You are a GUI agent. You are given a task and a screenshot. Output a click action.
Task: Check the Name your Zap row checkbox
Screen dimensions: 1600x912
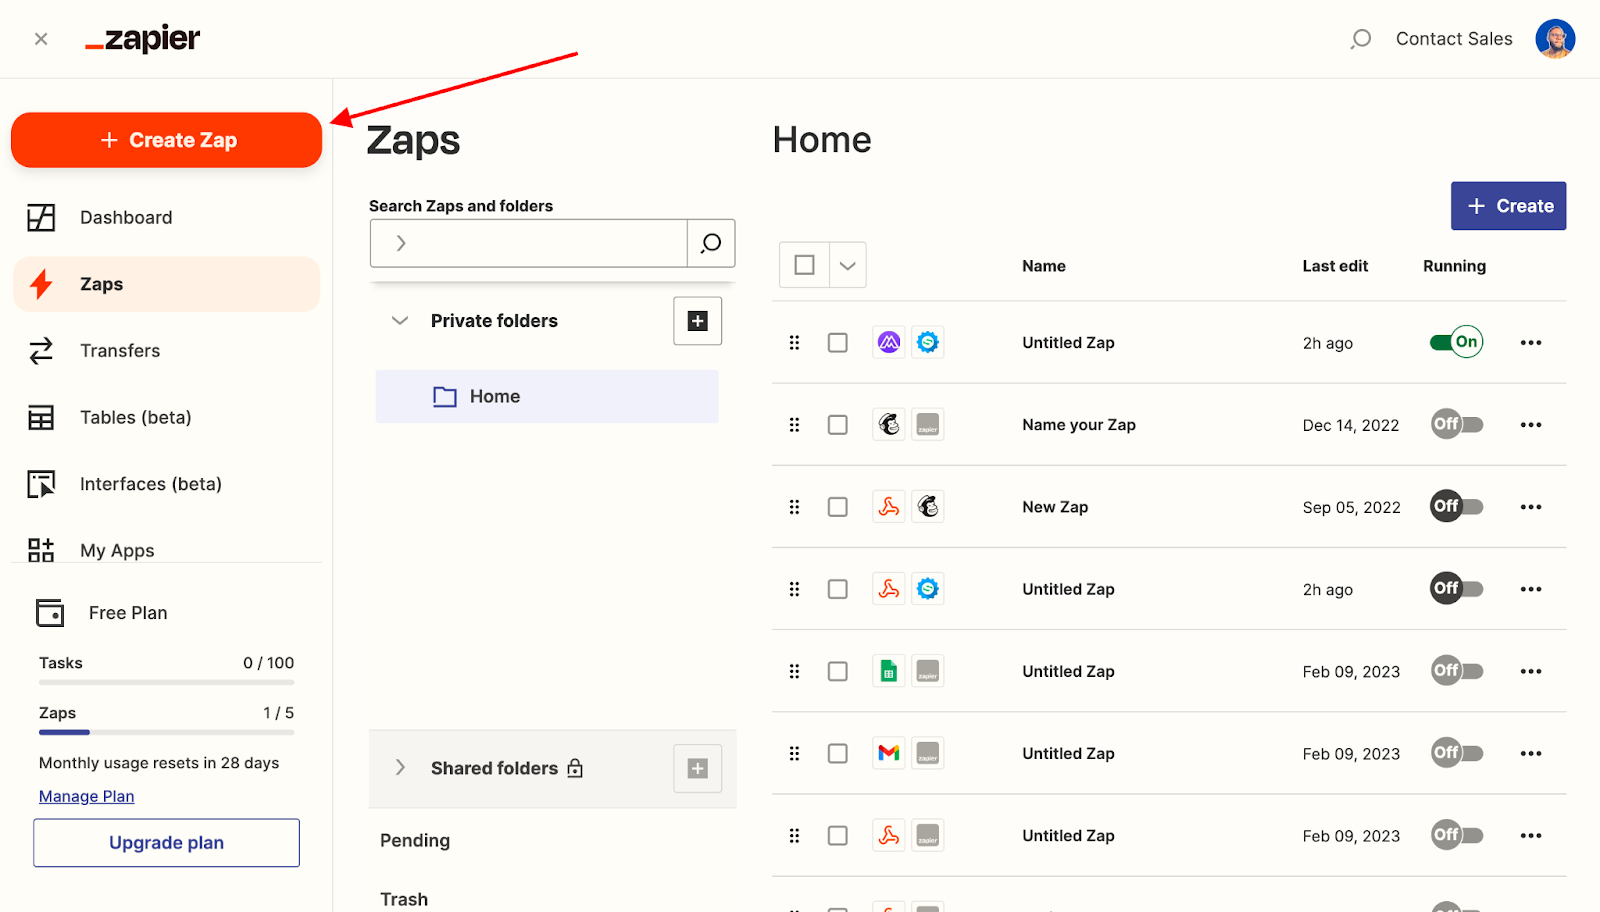tap(838, 425)
